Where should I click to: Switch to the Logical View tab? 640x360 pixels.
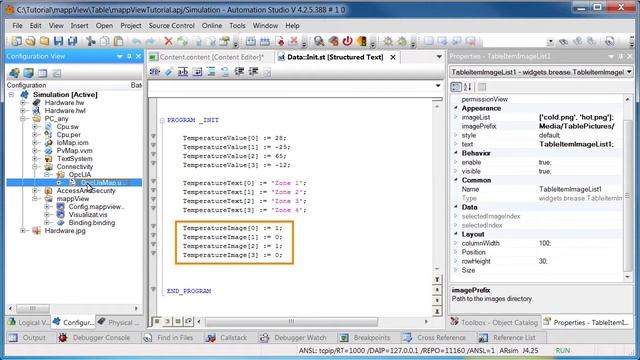click(28, 322)
